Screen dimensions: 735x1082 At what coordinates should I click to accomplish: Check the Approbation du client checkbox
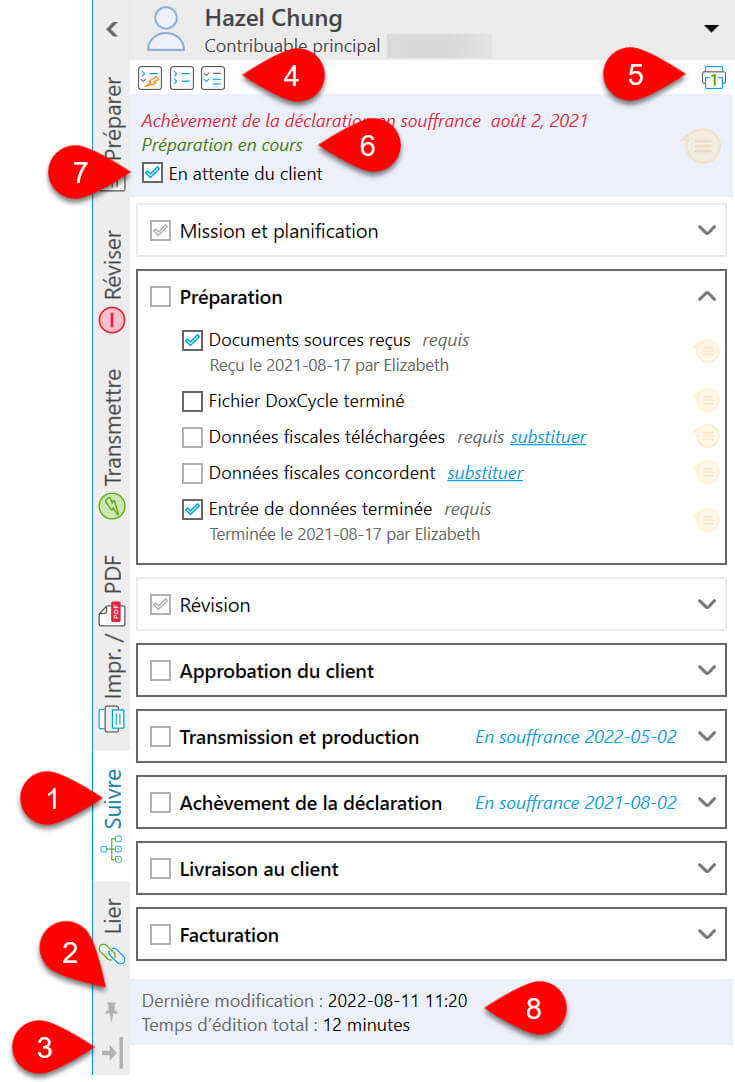click(160, 671)
